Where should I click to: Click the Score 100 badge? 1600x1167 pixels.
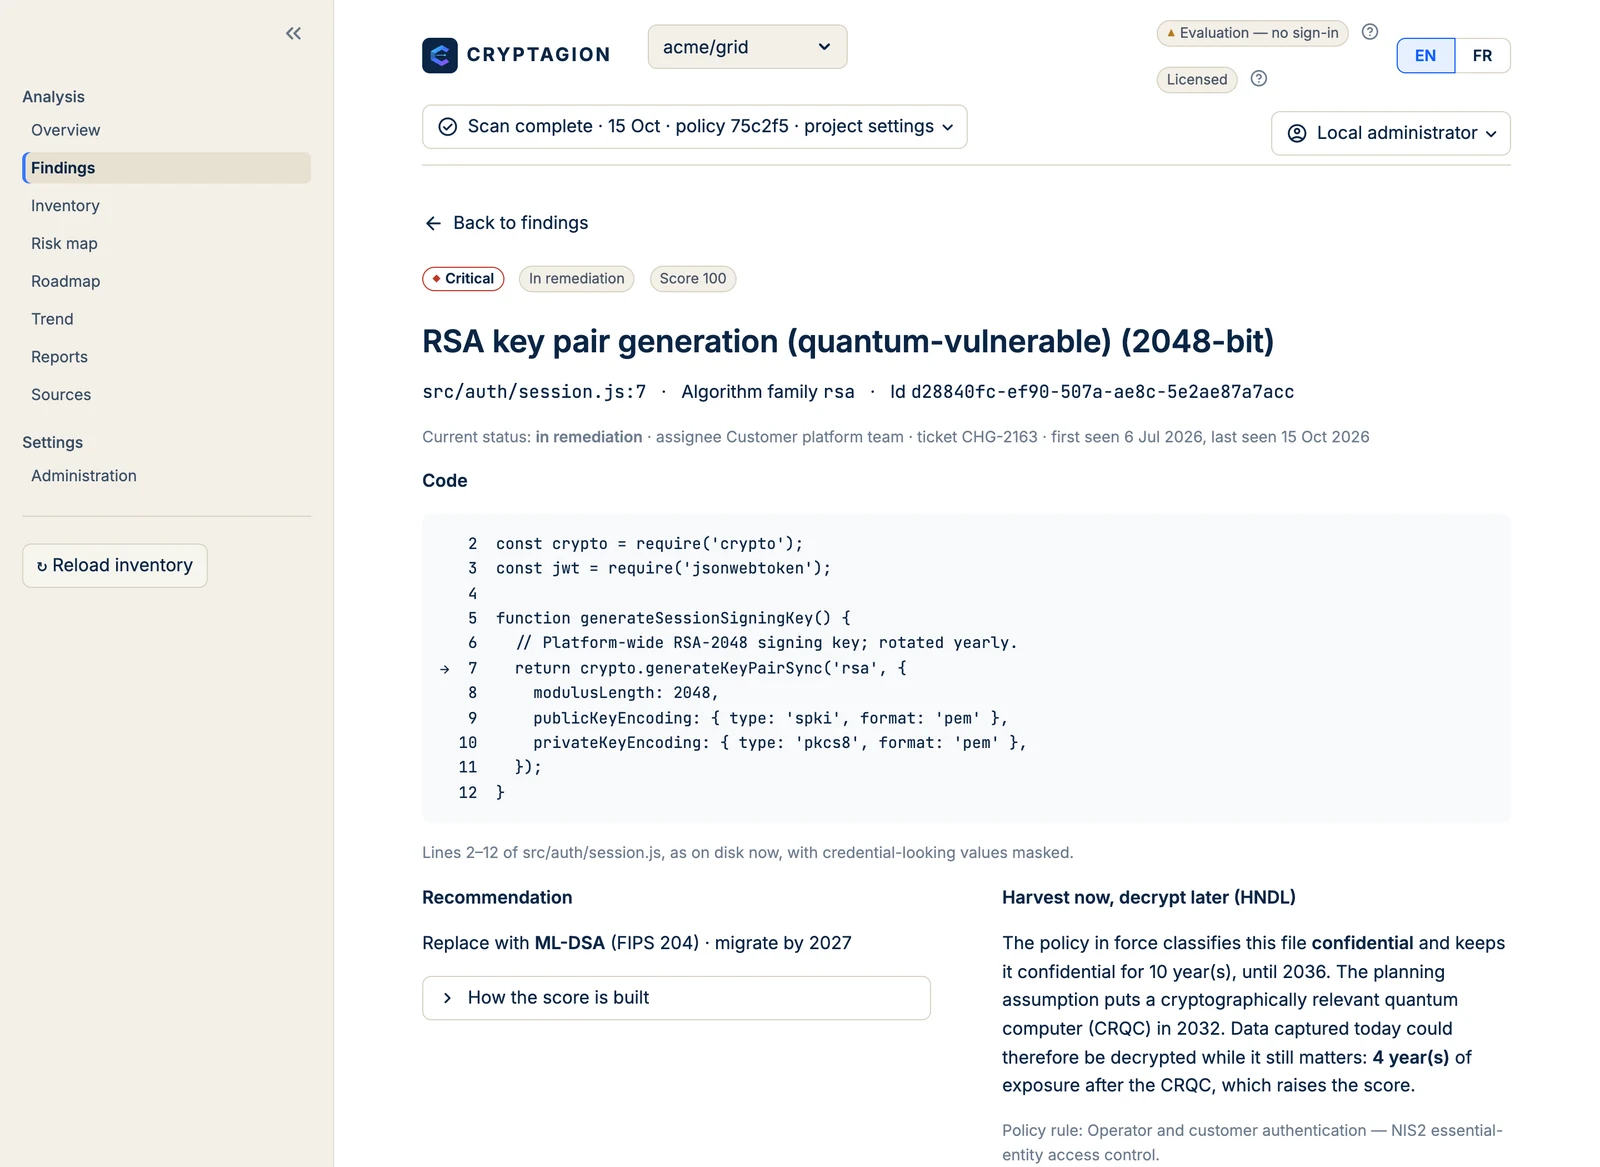[693, 279]
